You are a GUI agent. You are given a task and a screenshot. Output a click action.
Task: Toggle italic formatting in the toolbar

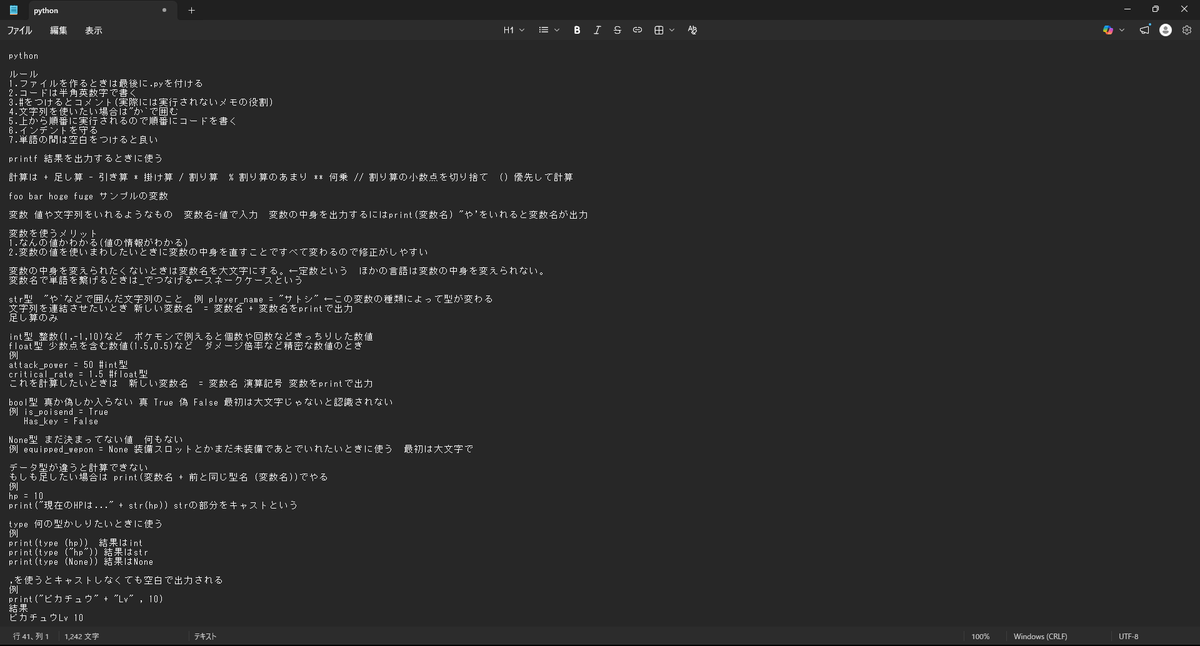[597, 30]
